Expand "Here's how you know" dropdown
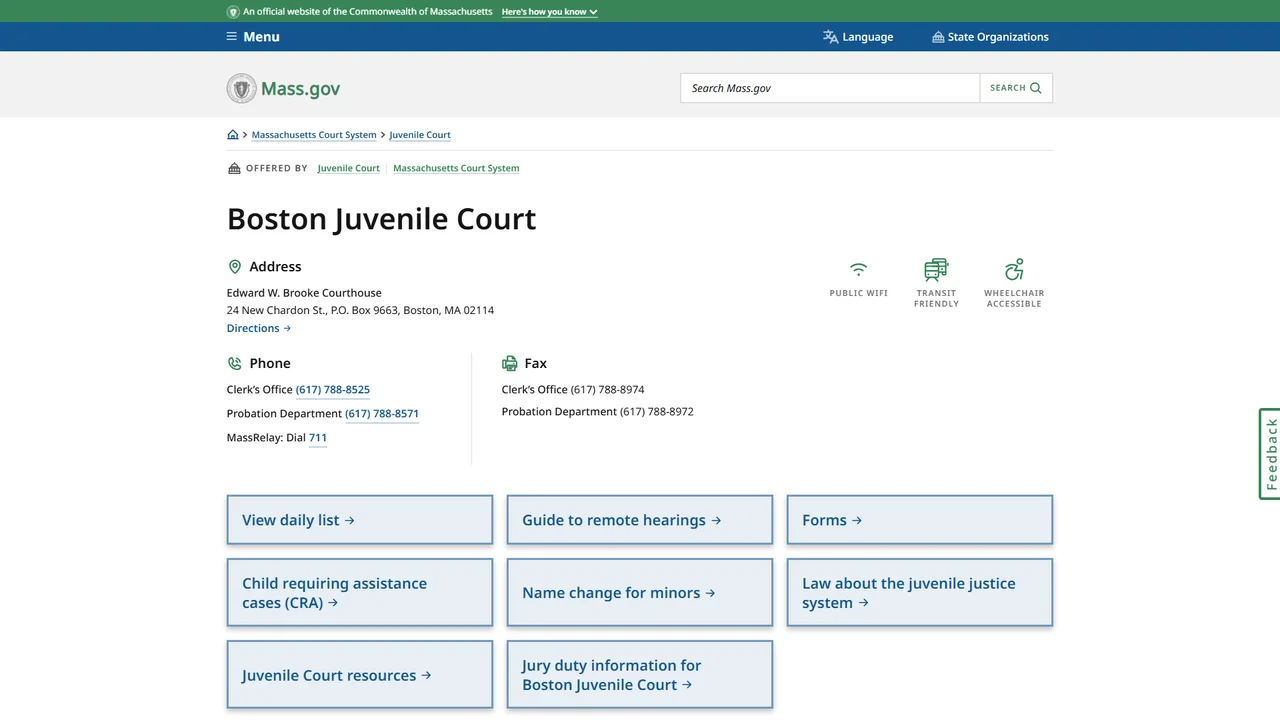Image resolution: width=1280 pixels, height=720 pixels. pyautogui.click(x=549, y=12)
